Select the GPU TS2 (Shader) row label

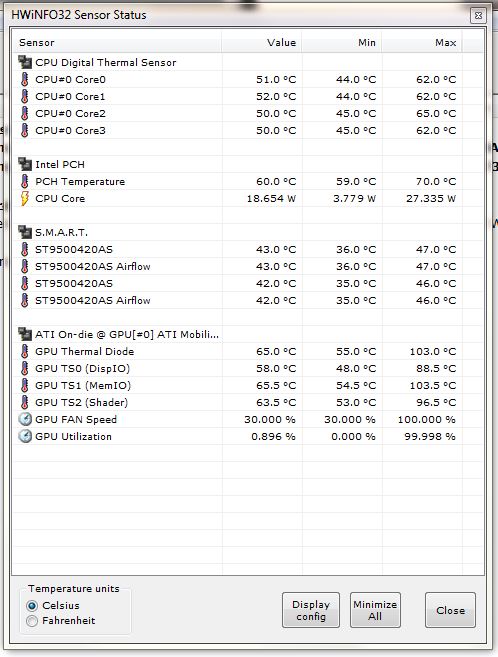click(81, 403)
